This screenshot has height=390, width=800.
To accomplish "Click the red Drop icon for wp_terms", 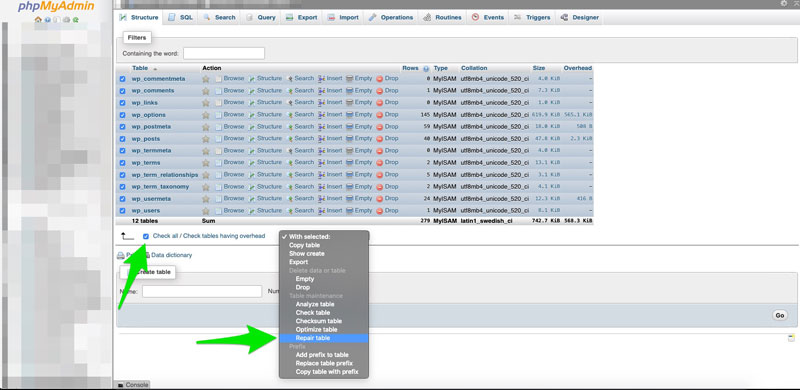I will (x=380, y=163).
